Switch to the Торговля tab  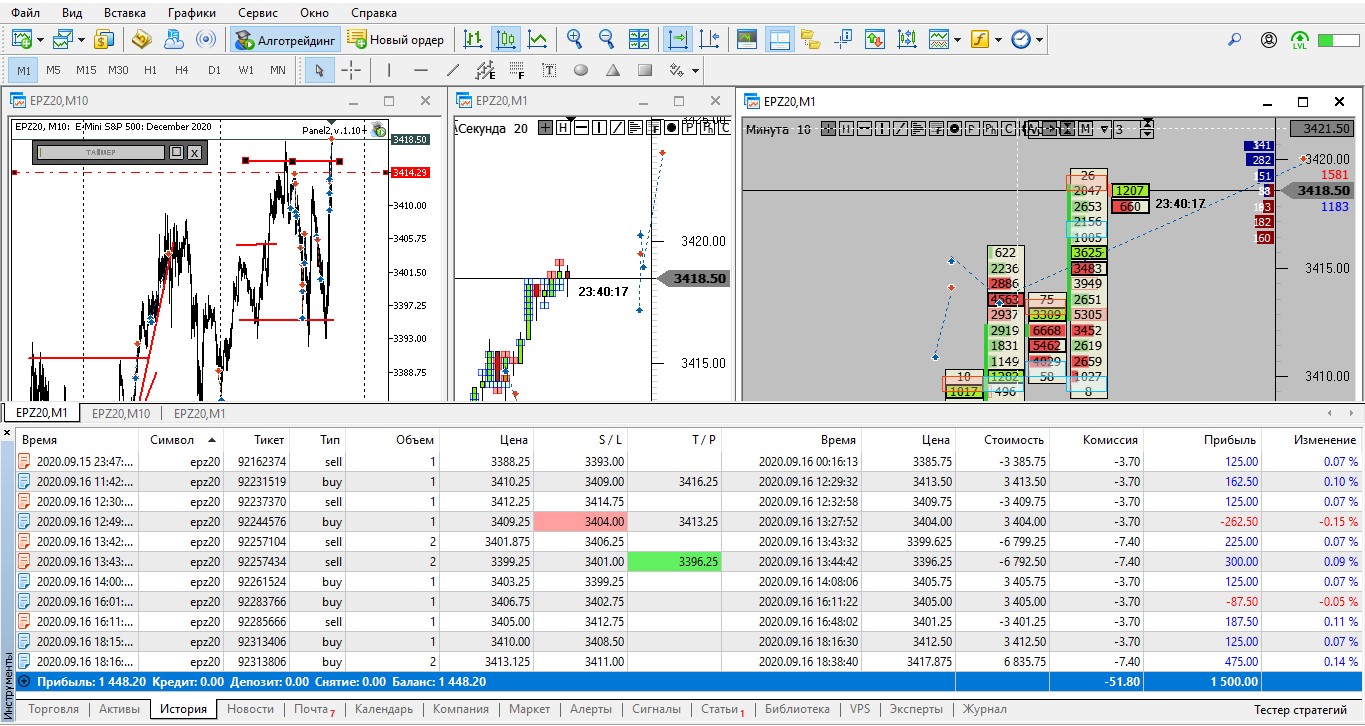coord(54,709)
